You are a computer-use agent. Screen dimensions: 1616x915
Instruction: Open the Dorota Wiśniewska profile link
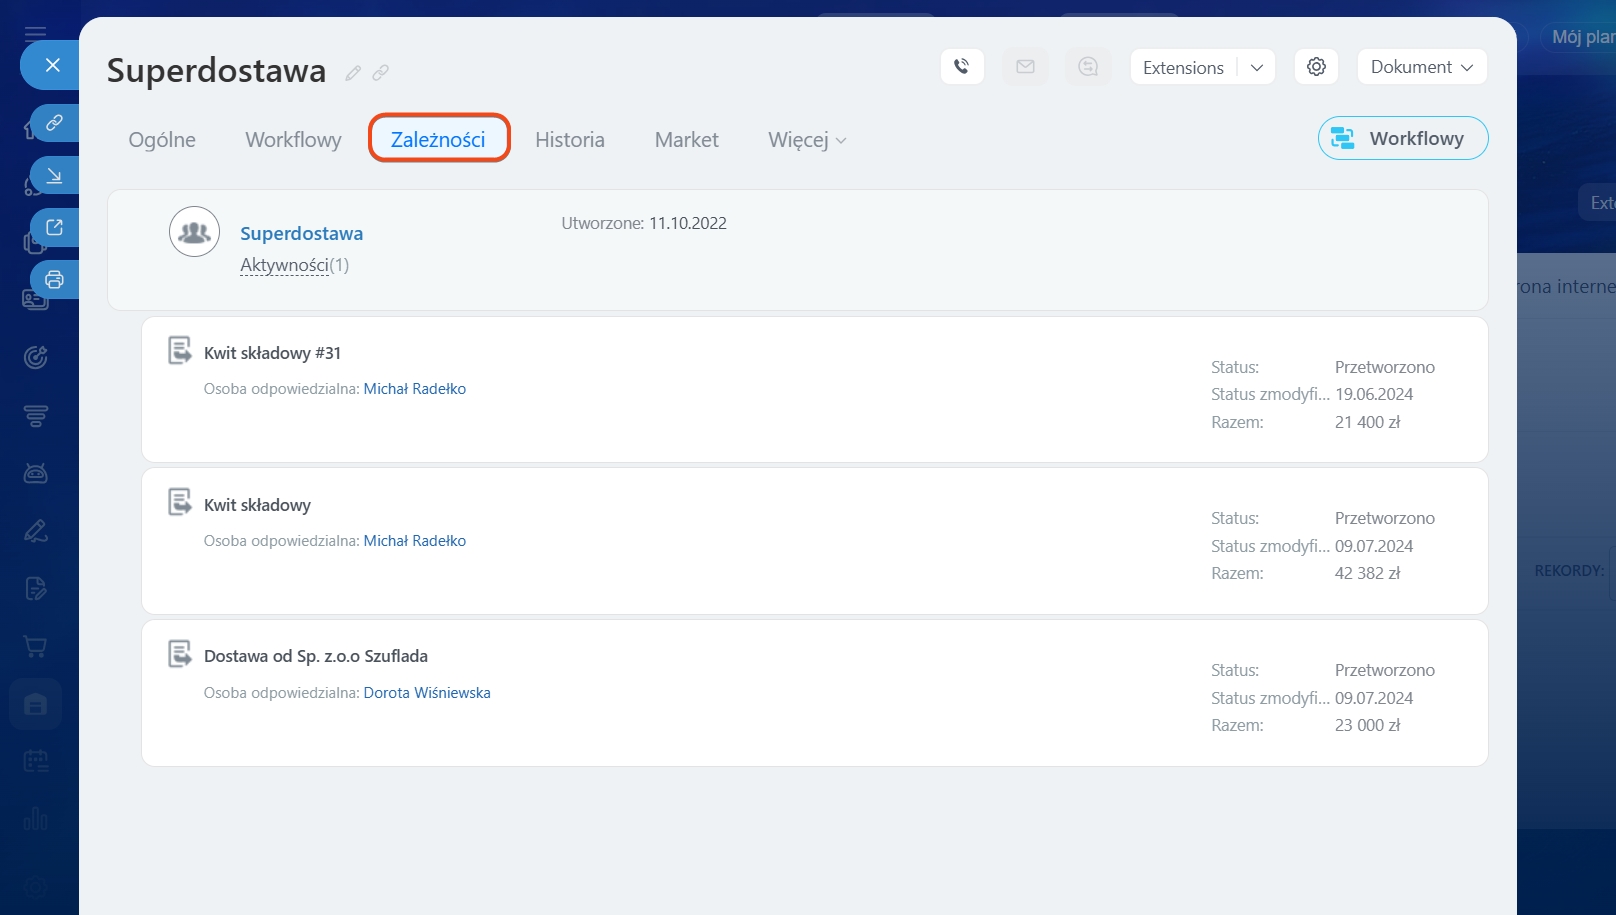tap(427, 693)
